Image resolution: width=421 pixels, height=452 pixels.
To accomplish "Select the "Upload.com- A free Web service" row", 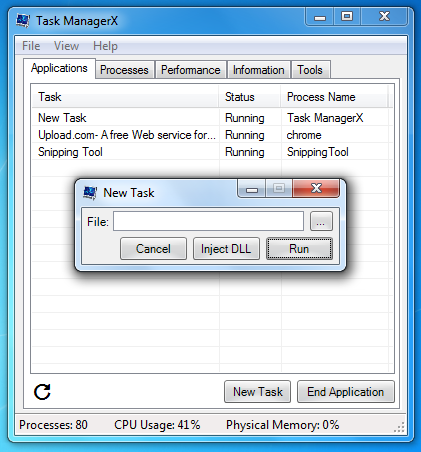I will (x=212, y=135).
